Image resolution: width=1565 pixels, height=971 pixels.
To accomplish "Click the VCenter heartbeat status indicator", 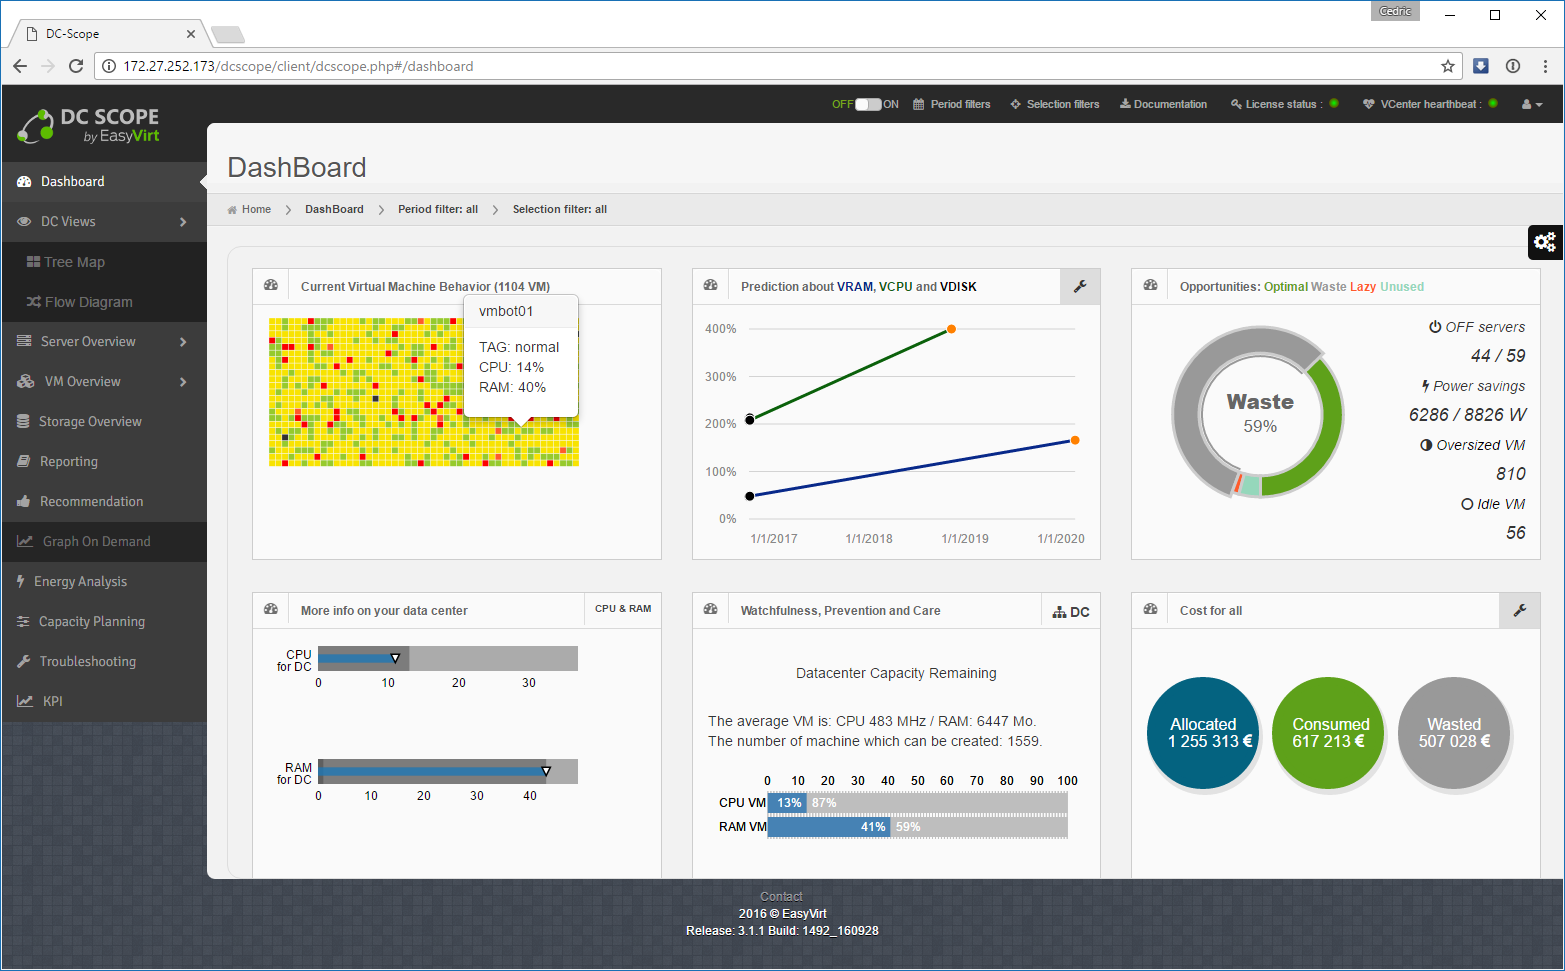I will 1493,104.
